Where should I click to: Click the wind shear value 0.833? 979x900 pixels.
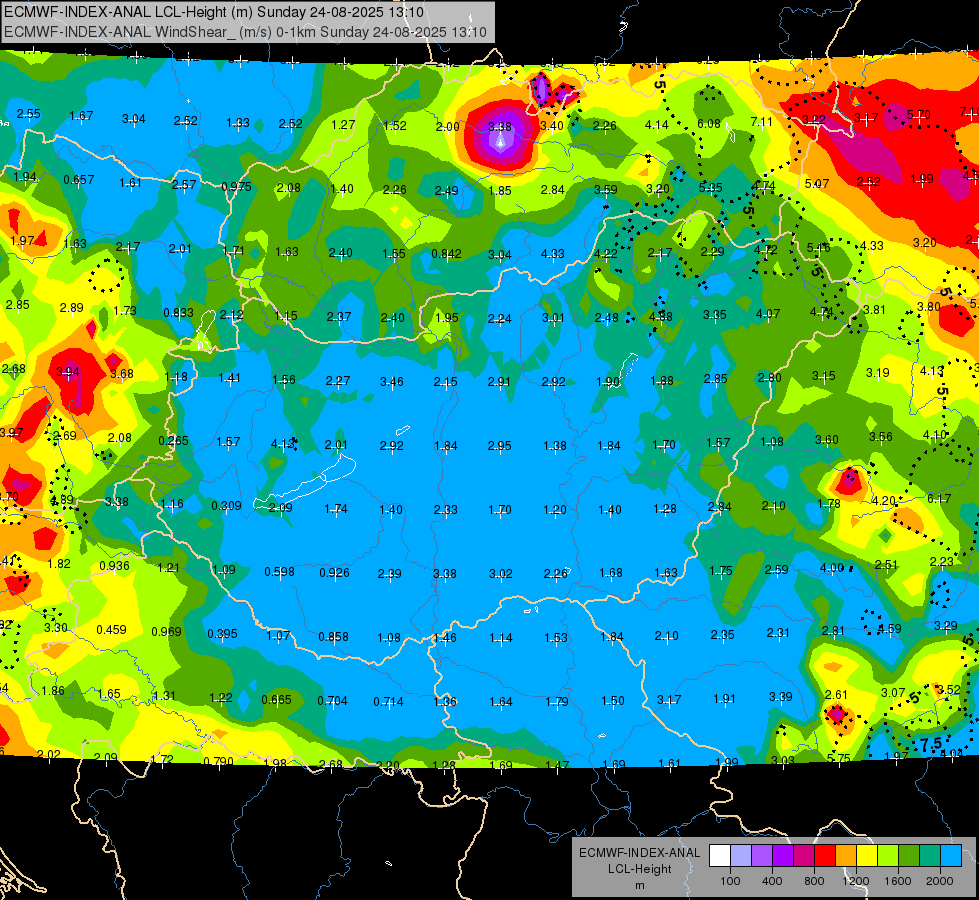[178, 312]
